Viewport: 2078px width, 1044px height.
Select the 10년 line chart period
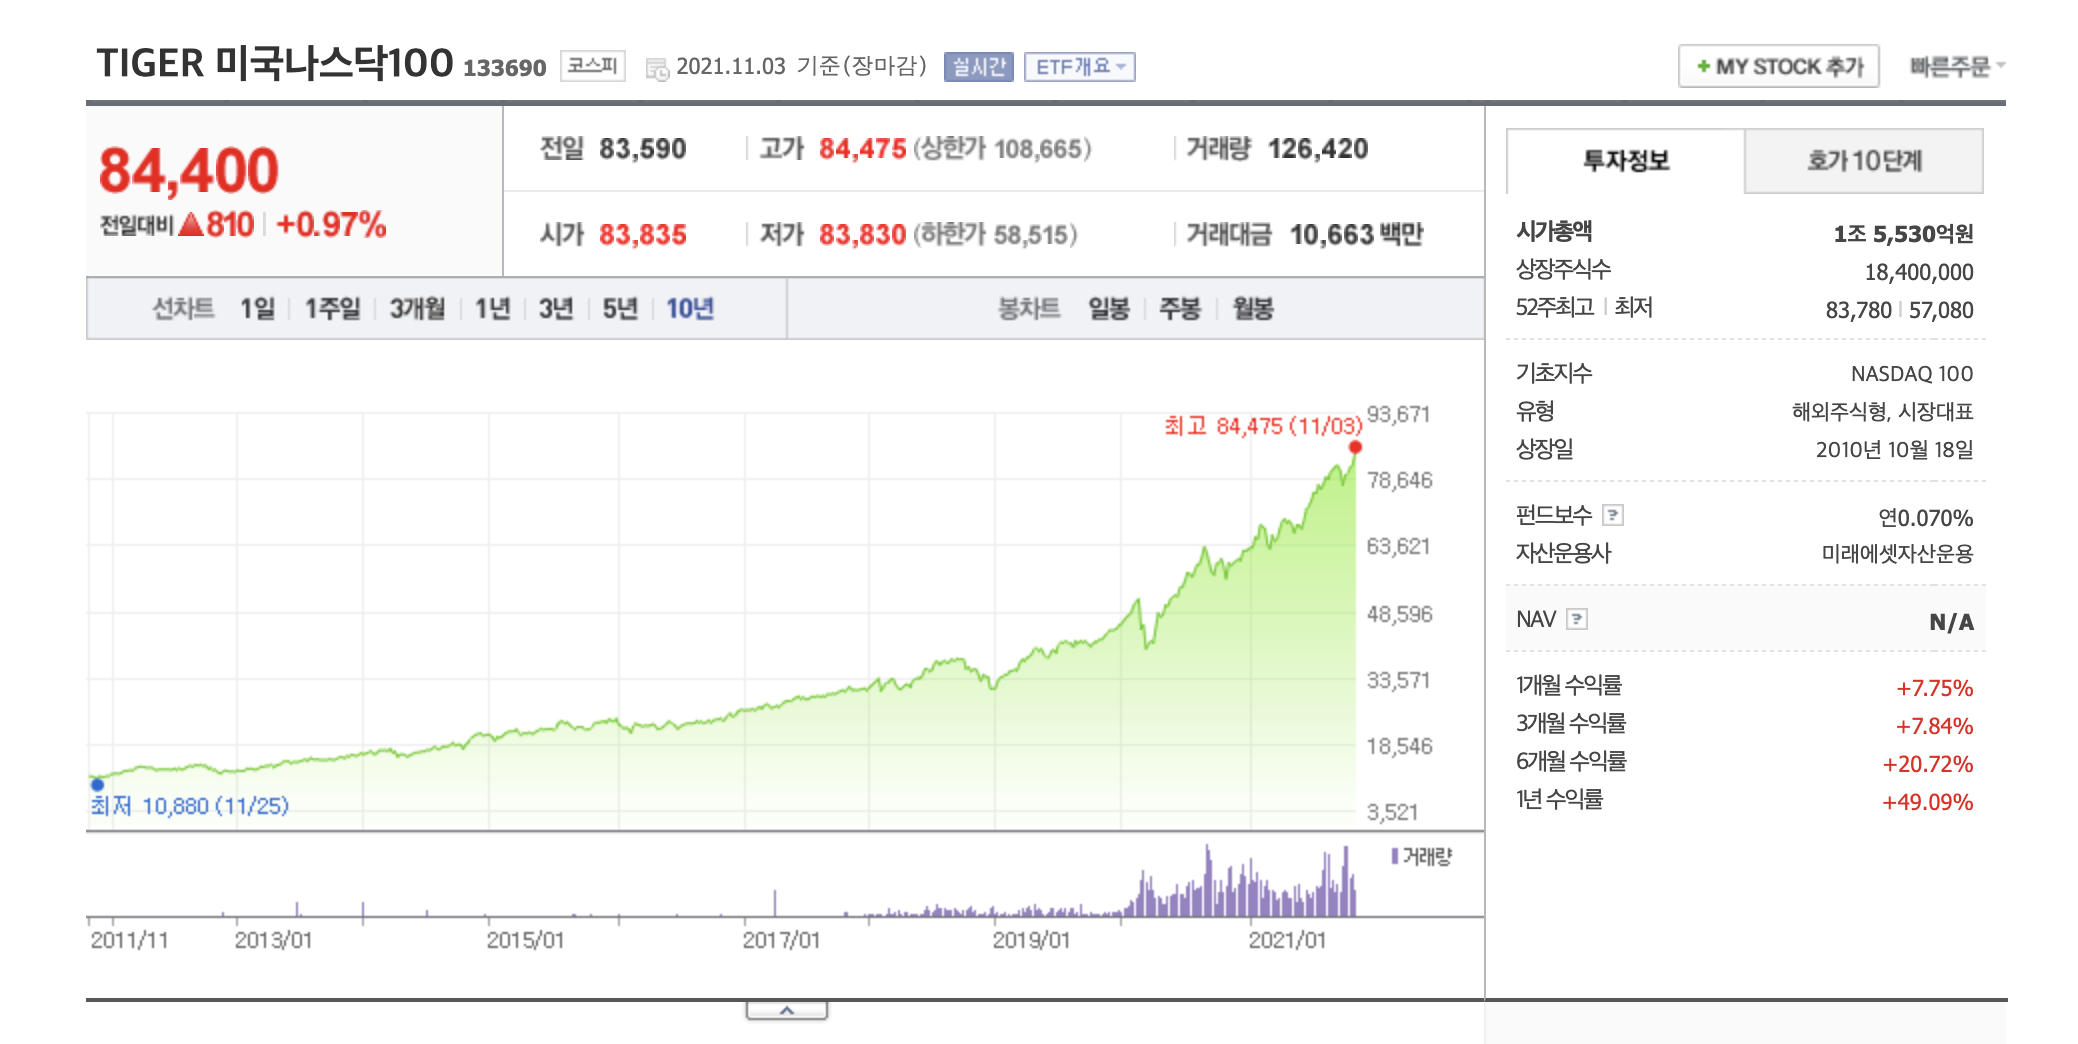[x=690, y=309]
